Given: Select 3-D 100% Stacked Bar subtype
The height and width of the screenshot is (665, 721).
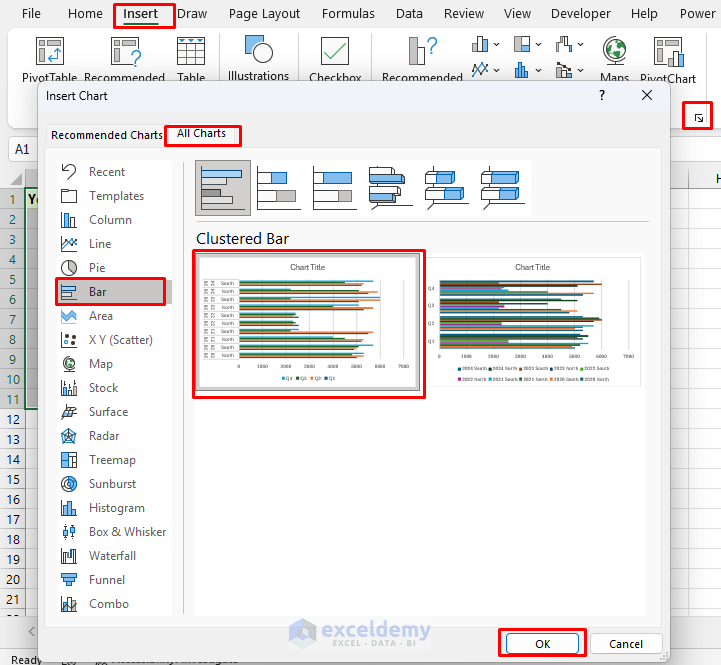Looking at the screenshot, I should [x=503, y=188].
